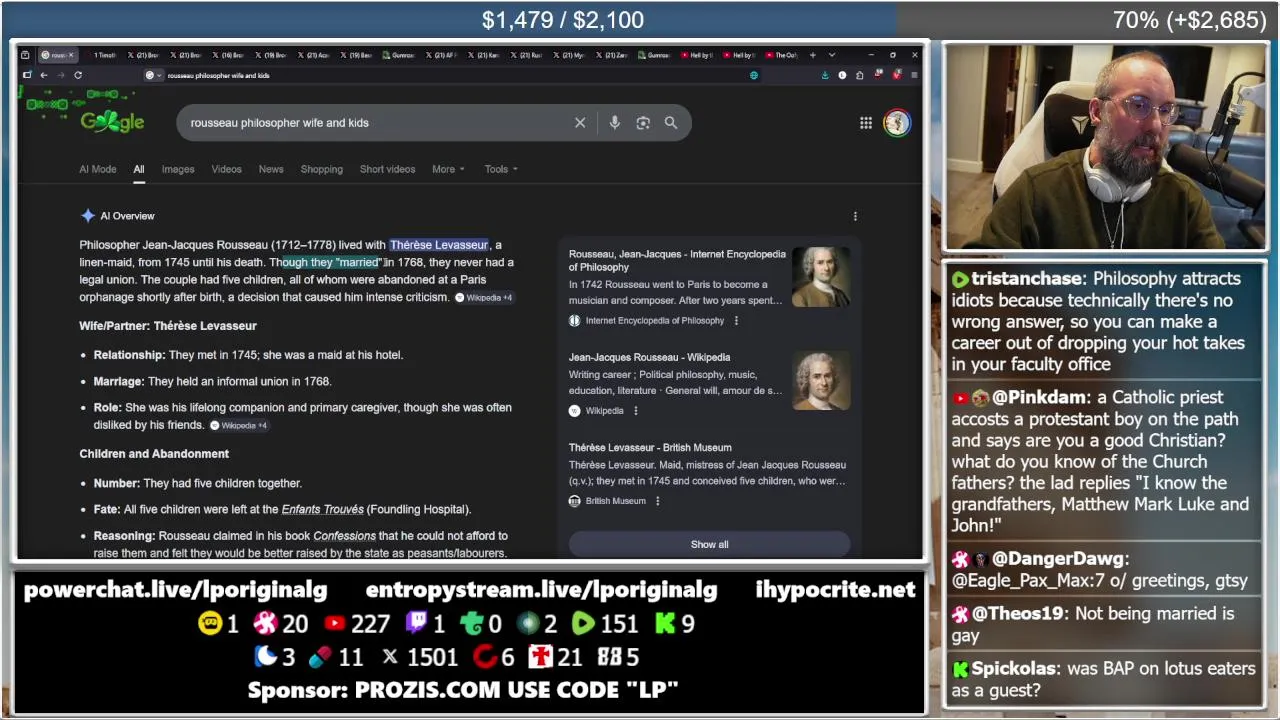This screenshot has width=1280, height=720.
Task: Reload the current browser page
Action: [x=78, y=75]
